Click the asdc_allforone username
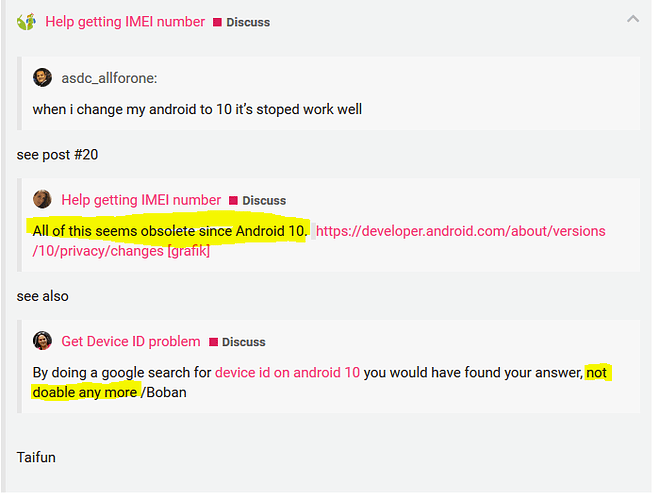 point(109,78)
